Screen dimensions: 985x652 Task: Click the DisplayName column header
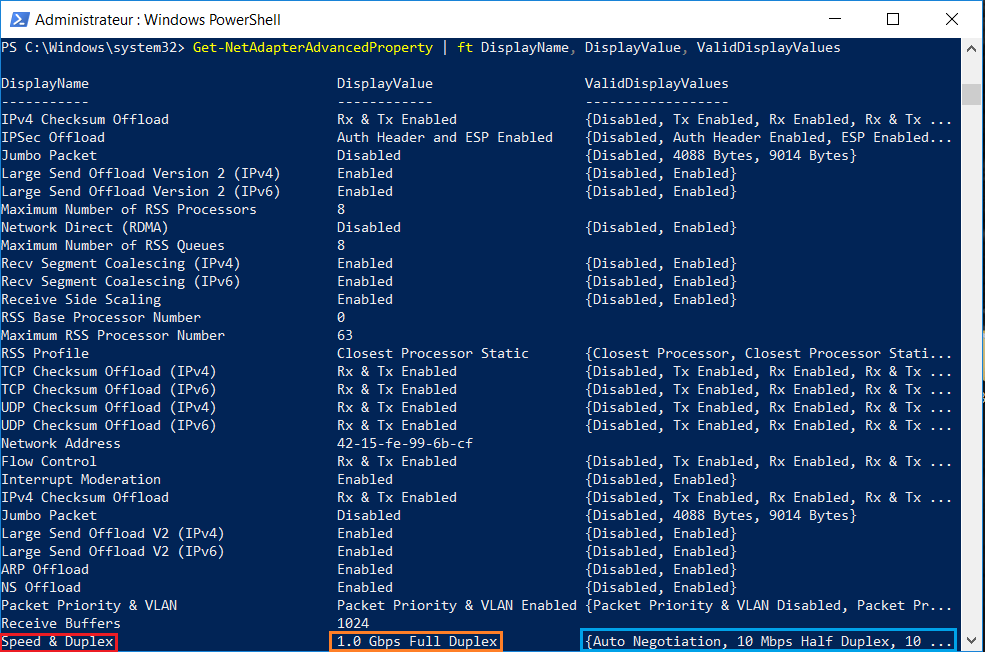(45, 83)
